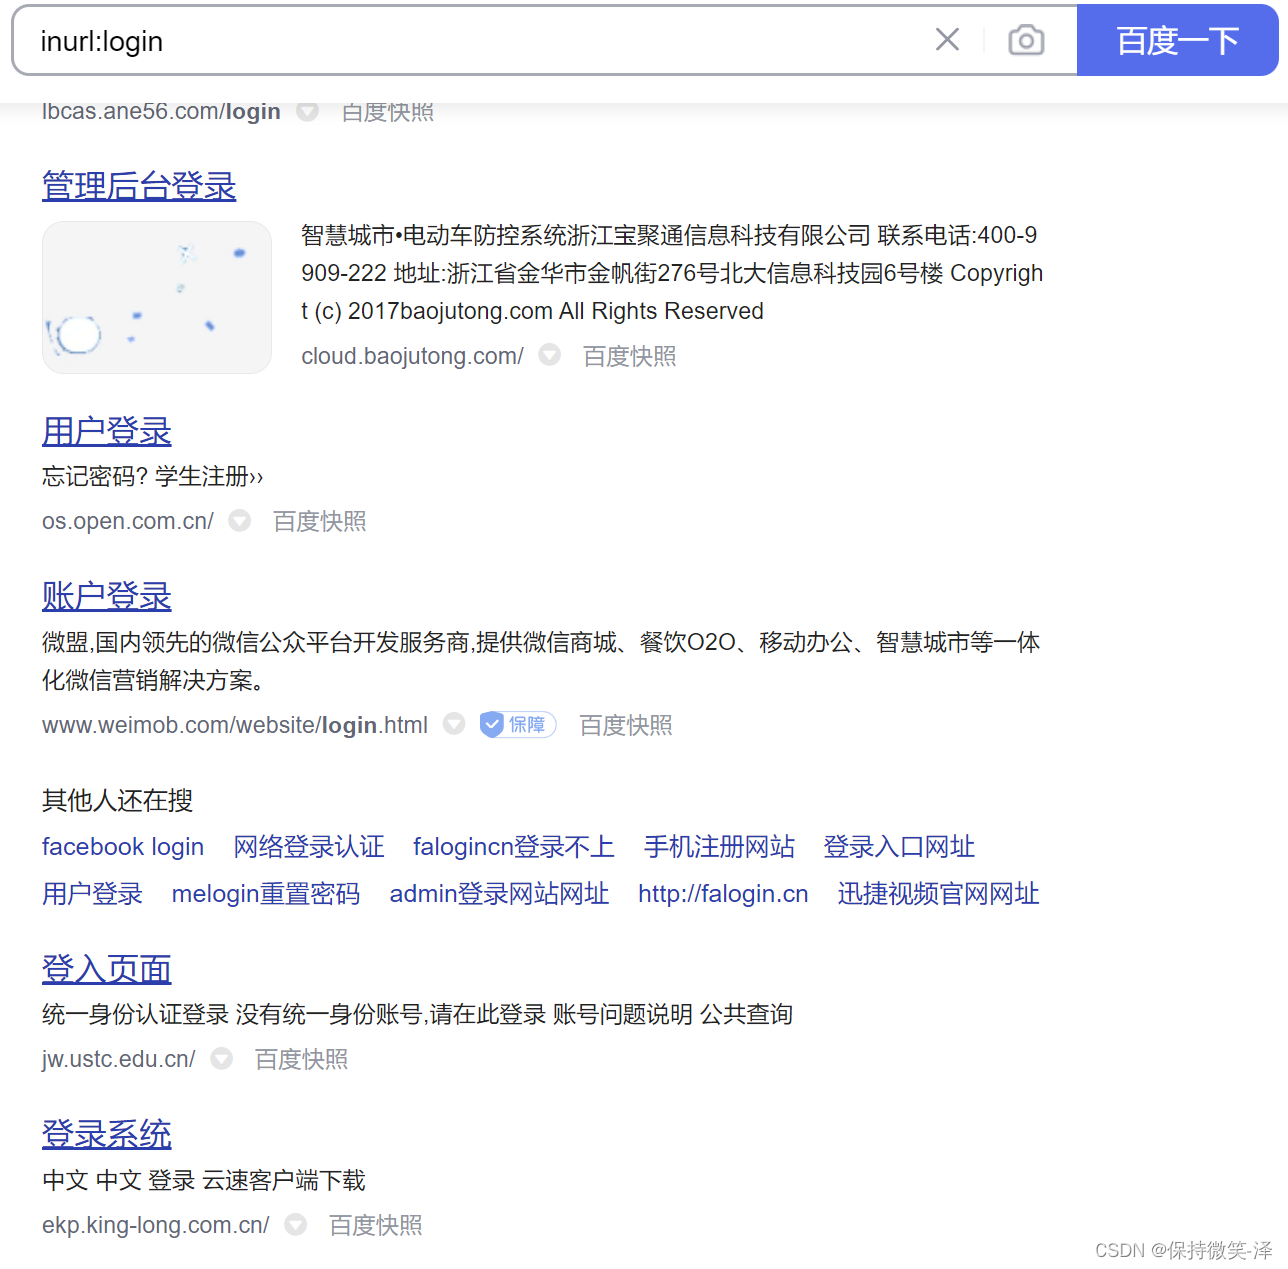The width and height of the screenshot is (1288, 1269).
Task: Open 百度快照 for os.open.com.cn result
Action: coord(320,521)
